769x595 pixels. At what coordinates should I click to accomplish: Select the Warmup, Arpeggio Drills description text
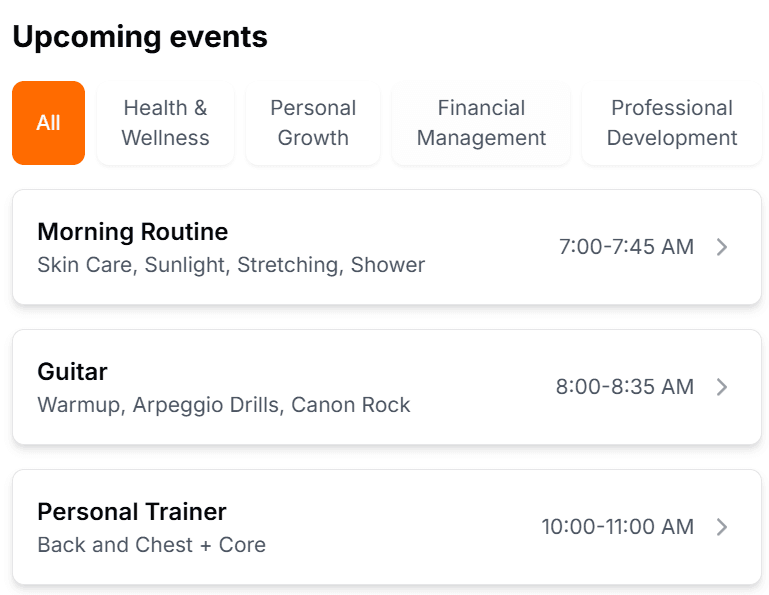tap(224, 405)
